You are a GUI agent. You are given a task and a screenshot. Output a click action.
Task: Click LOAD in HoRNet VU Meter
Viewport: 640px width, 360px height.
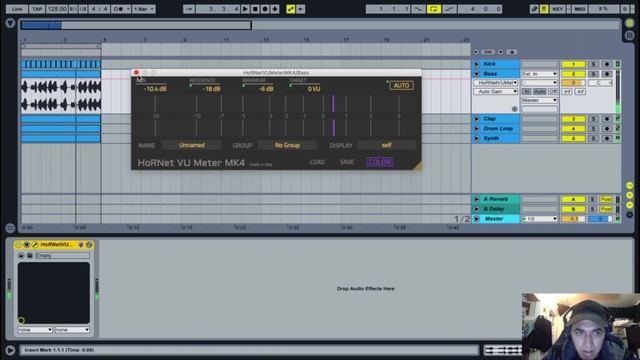tap(317, 162)
